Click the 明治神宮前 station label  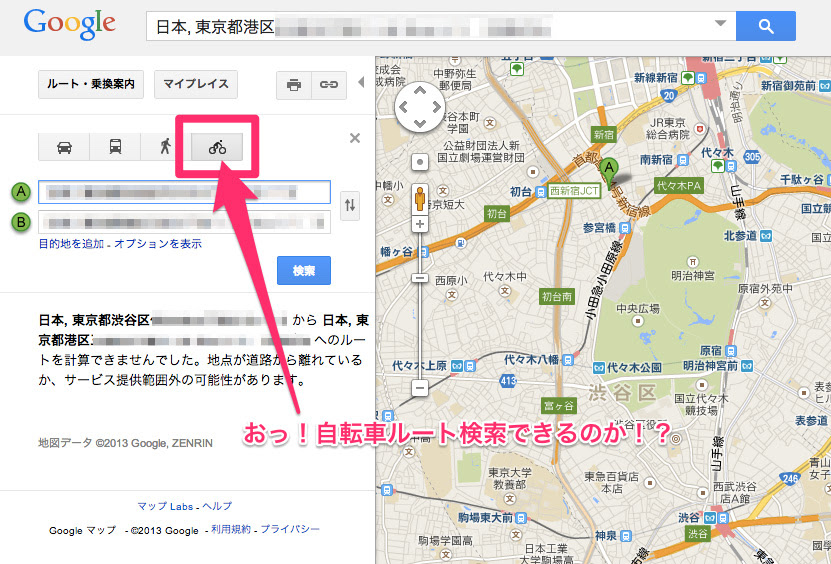tap(711, 365)
